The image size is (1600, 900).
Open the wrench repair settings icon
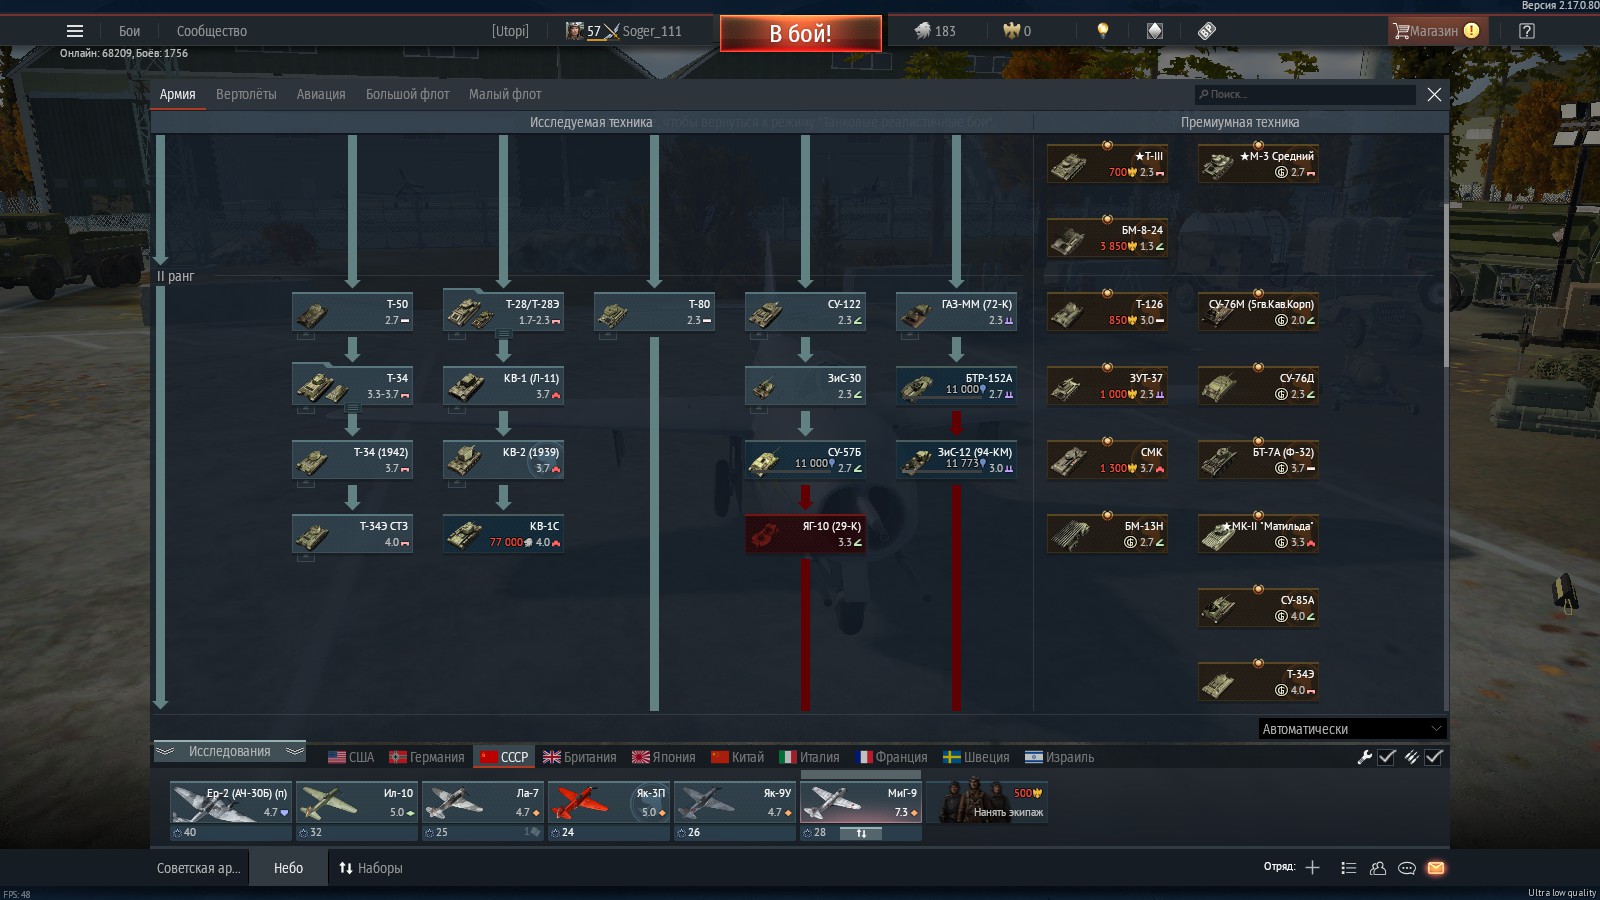coord(1364,757)
